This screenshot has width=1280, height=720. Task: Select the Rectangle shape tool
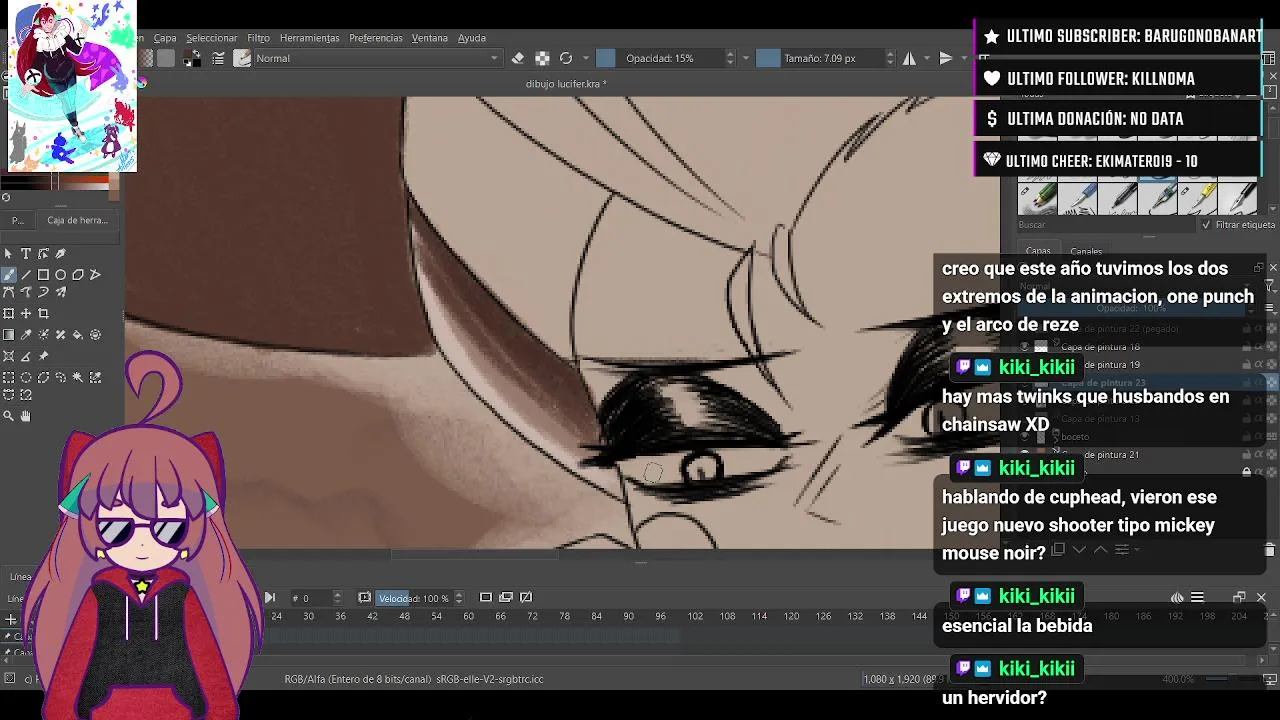click(43, 275)
